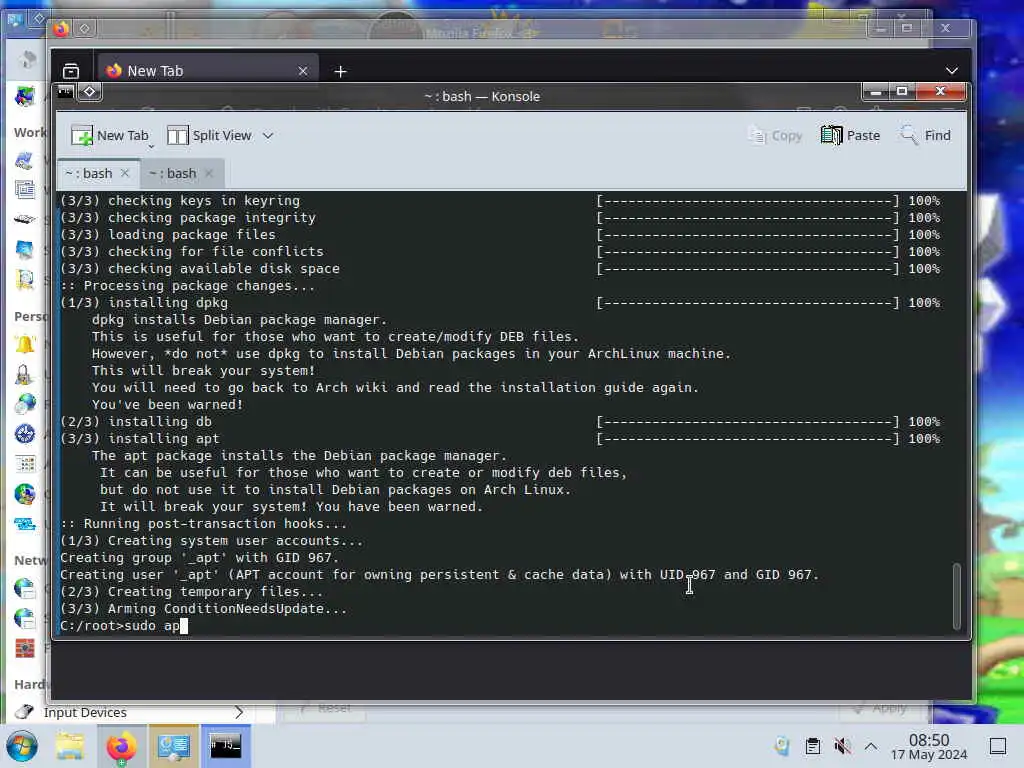This screenshot has width=1024, height=768.
Task: Click text 'This will break your system!'
Action: coord(204,370)
